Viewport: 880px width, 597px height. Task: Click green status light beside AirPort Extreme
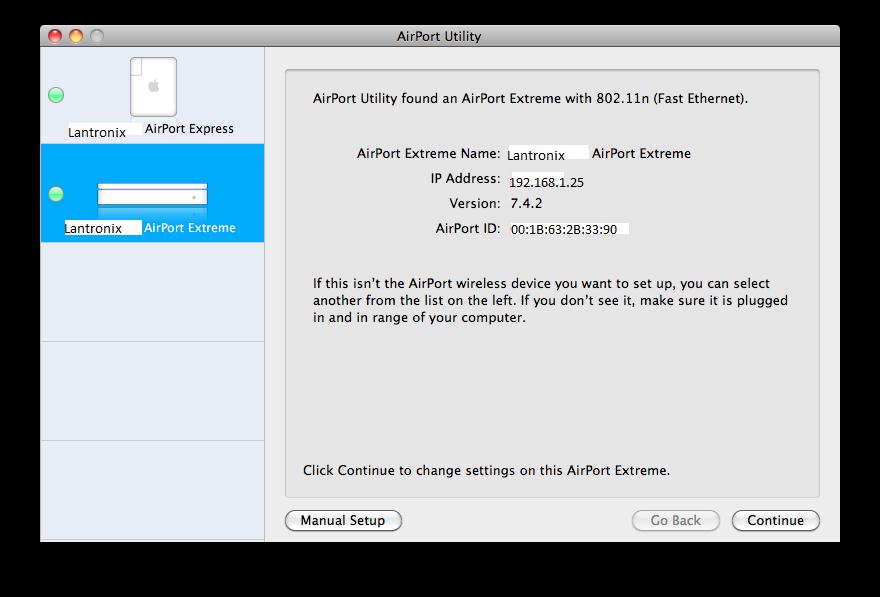pos(56,194)
